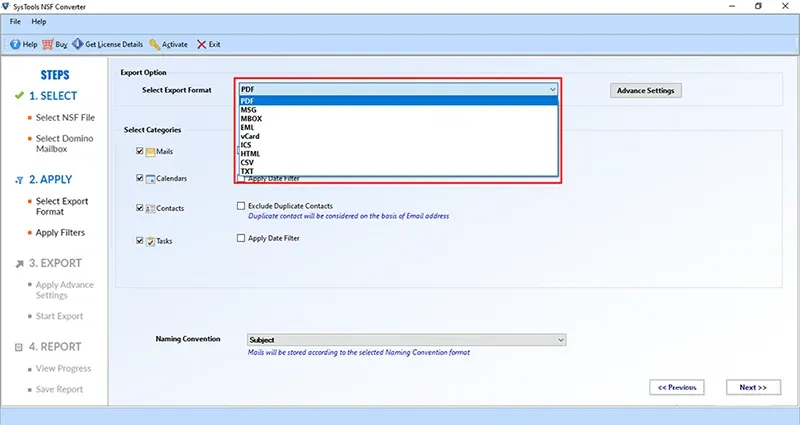The width and height of the screenshot is (800, 425).
Task: Click the << Previous button
Action: (x=677, y=387)
